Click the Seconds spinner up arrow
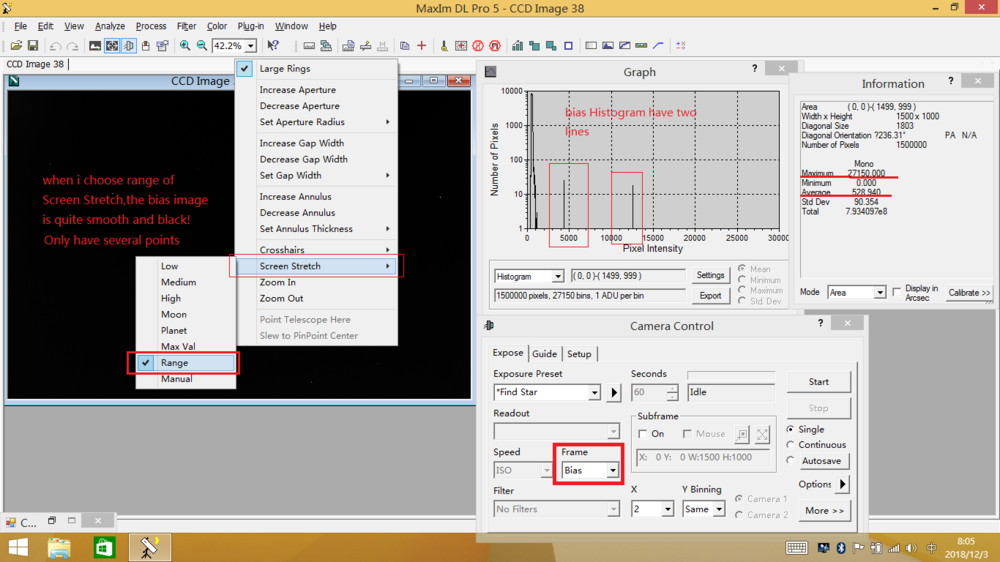 pyautogui.click(x=672, y=388)
